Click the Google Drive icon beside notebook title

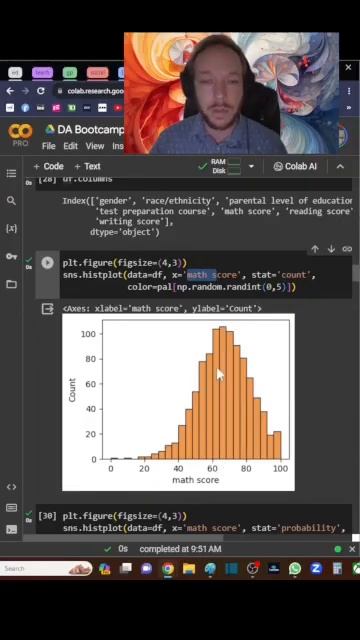(x=50, y=130)
